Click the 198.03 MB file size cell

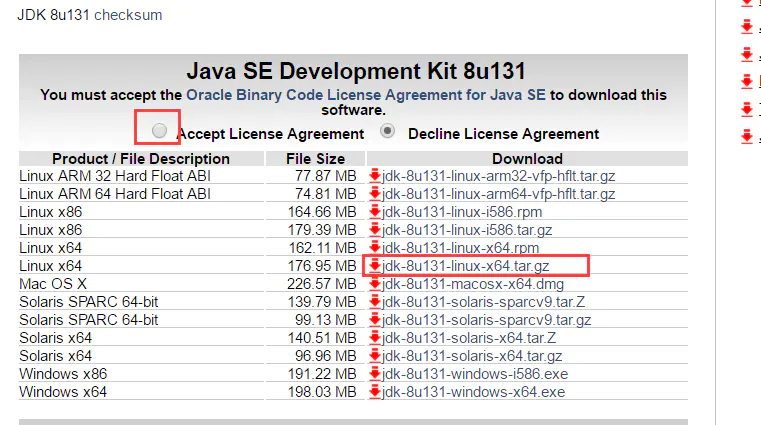pos(315,392)
